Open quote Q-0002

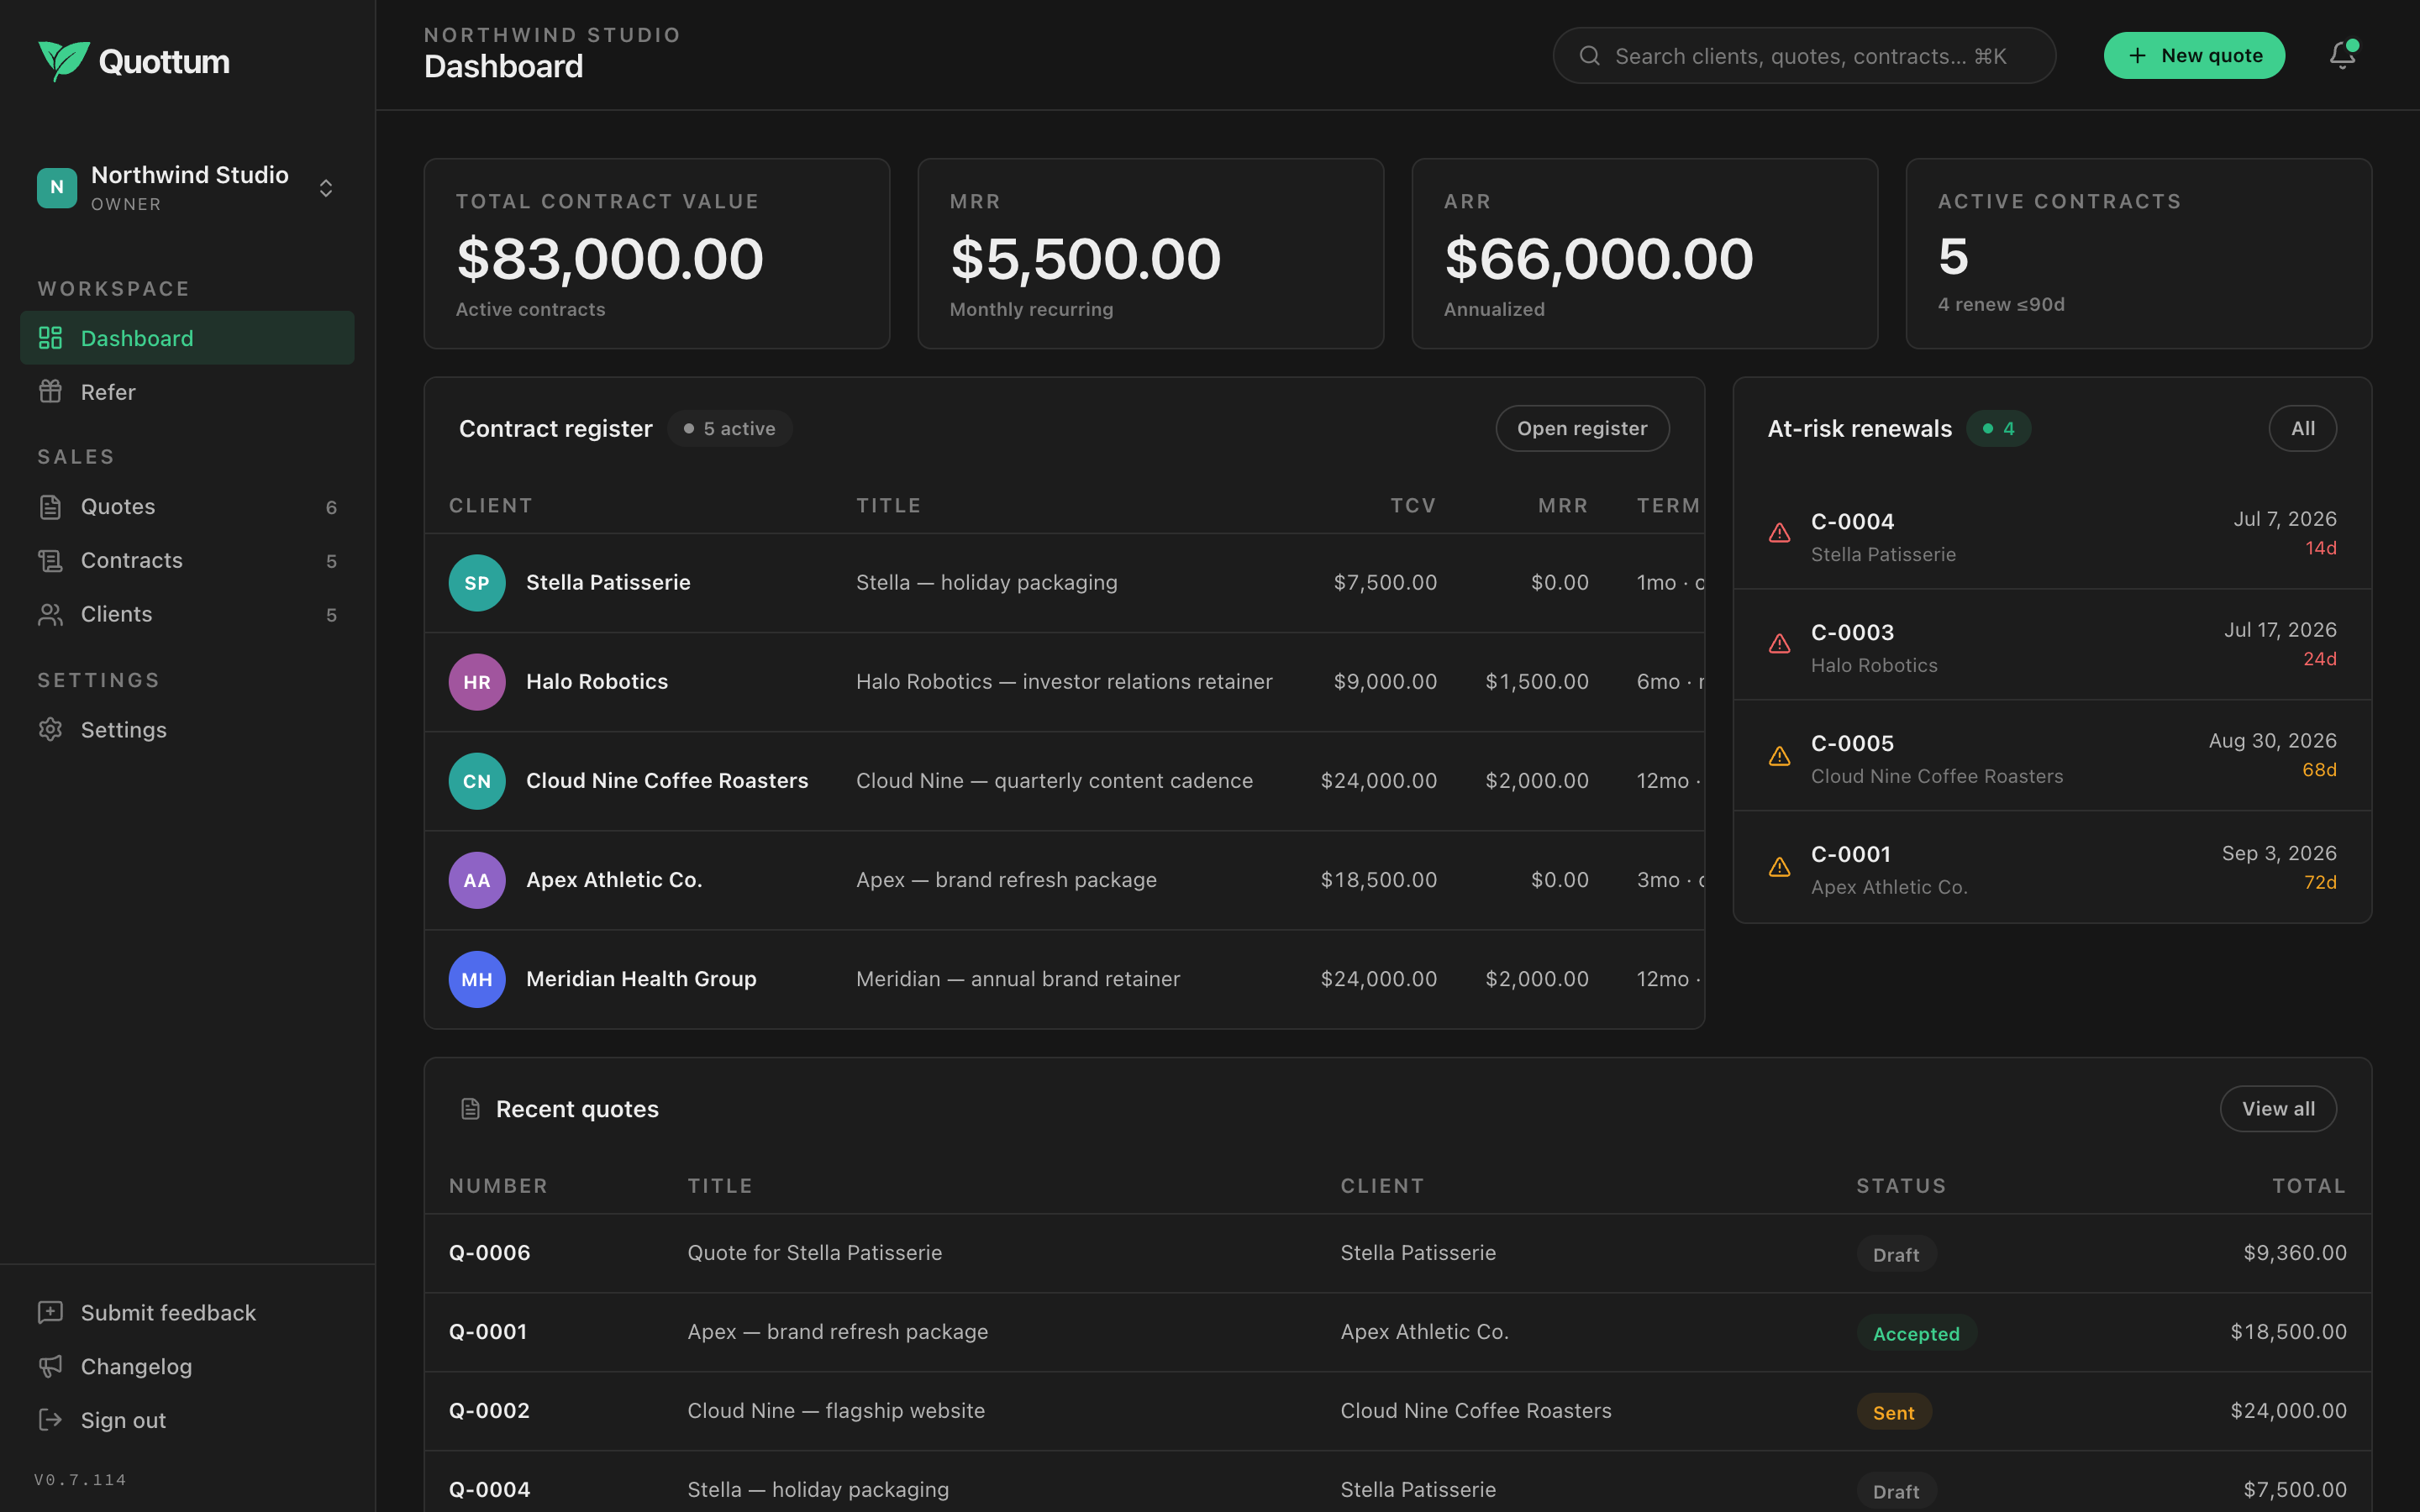coord(1398,1411)
